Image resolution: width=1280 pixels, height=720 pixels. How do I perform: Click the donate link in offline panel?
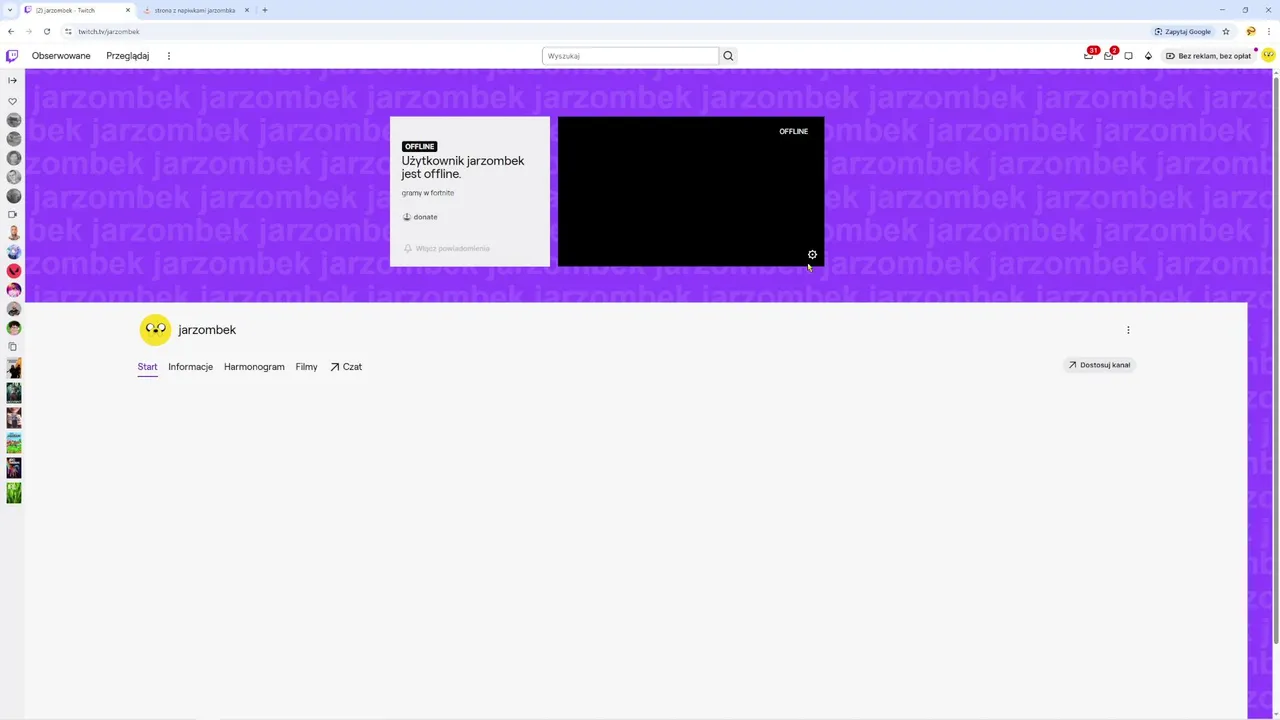tap(420, 217)
